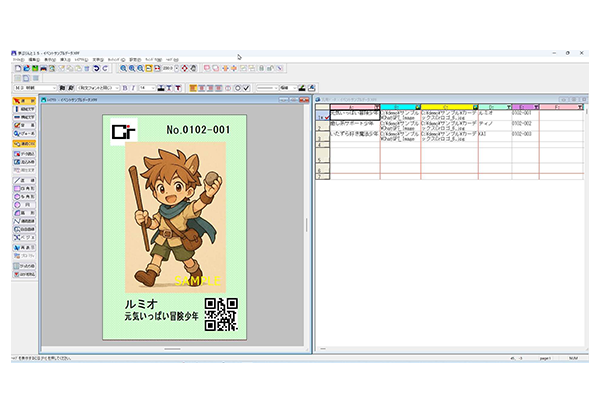This screenshot has width=600, height=413.
Task: Click the zoom in magnifier icon
Action: 124,68
